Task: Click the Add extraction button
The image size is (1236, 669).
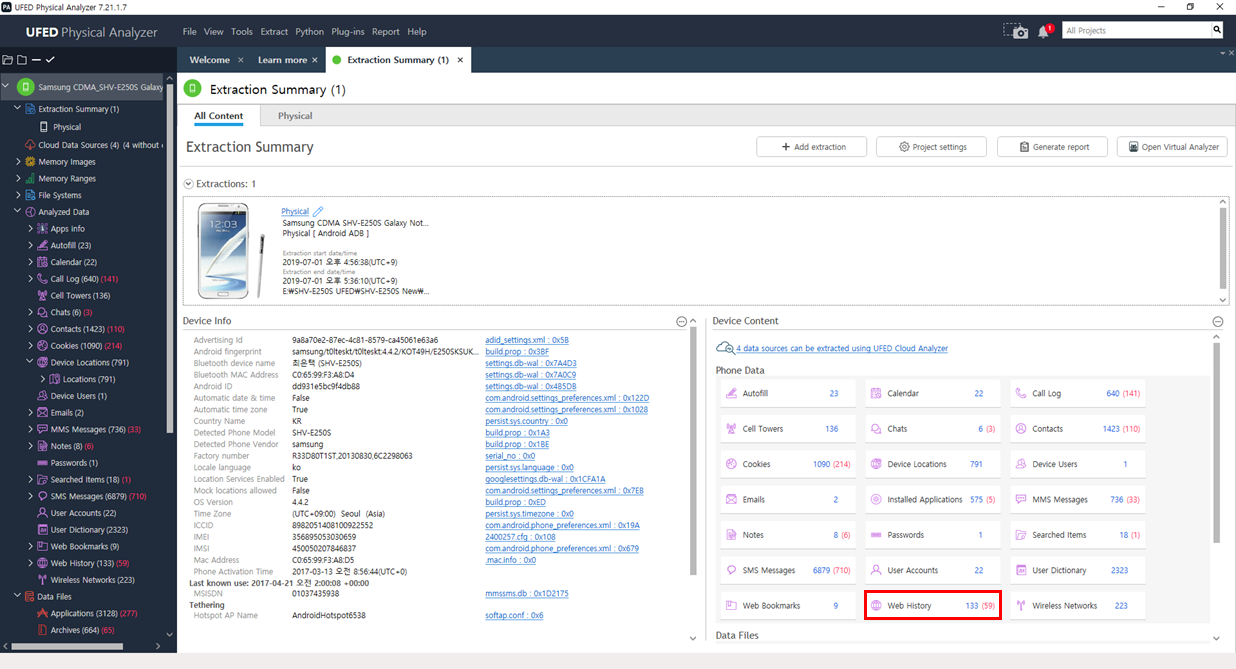Action: point(814,147)
